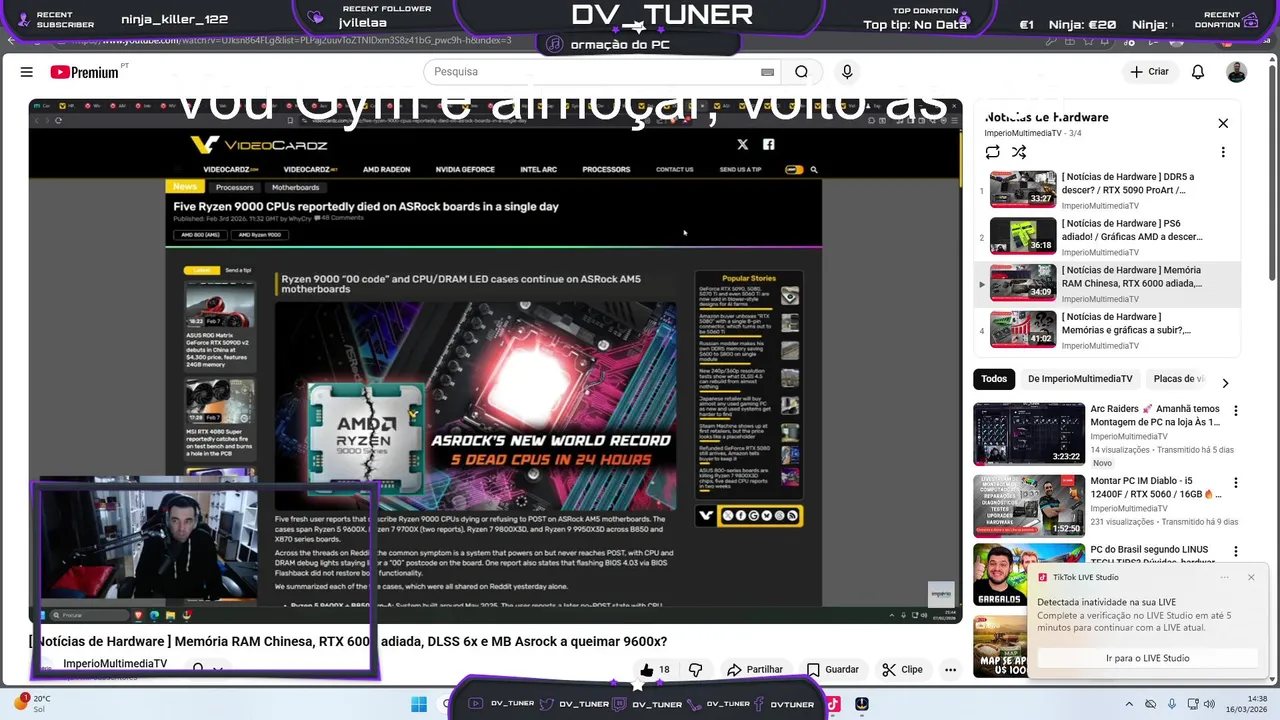The height and width of the screenshot is (720, 1280).
Task: Open the TikTok taskbar icon
Action: [x=832, y=704]
